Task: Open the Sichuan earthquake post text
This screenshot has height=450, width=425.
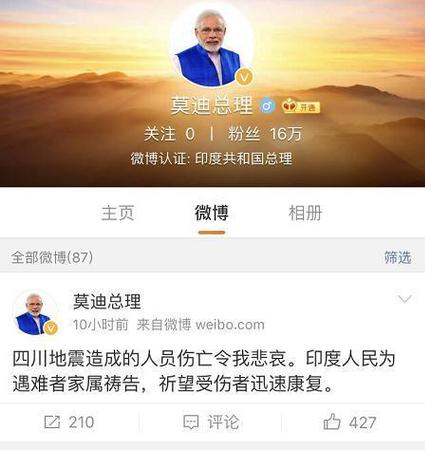Action: (x=204, y=371)
